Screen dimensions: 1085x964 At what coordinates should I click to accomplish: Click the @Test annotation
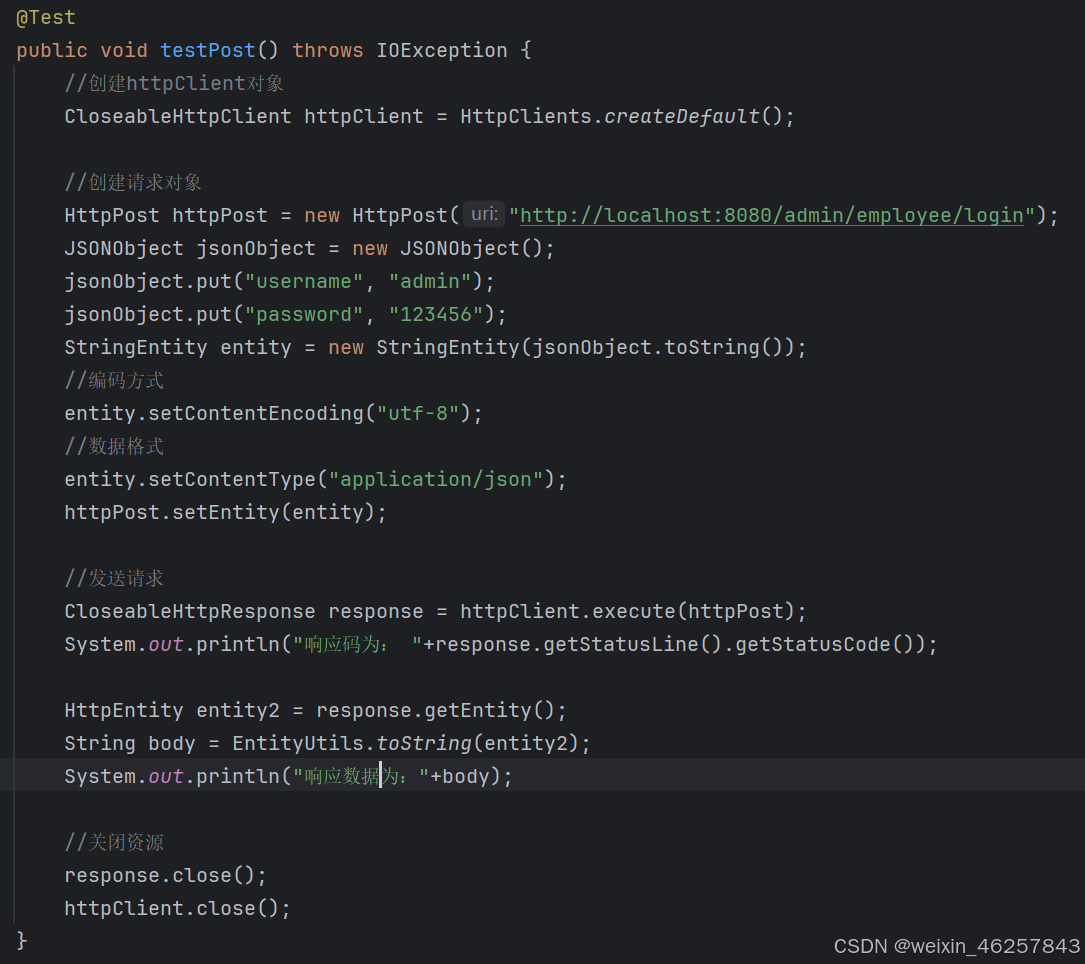[x=44, y=16]
